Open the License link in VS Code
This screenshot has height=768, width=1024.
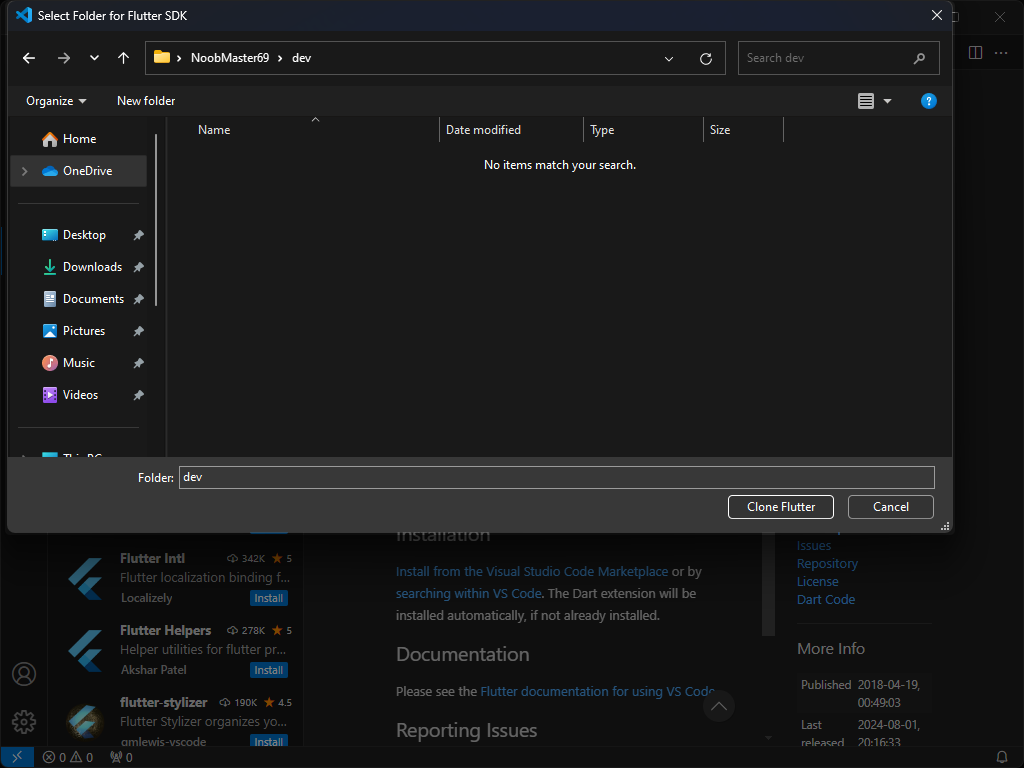817,581
